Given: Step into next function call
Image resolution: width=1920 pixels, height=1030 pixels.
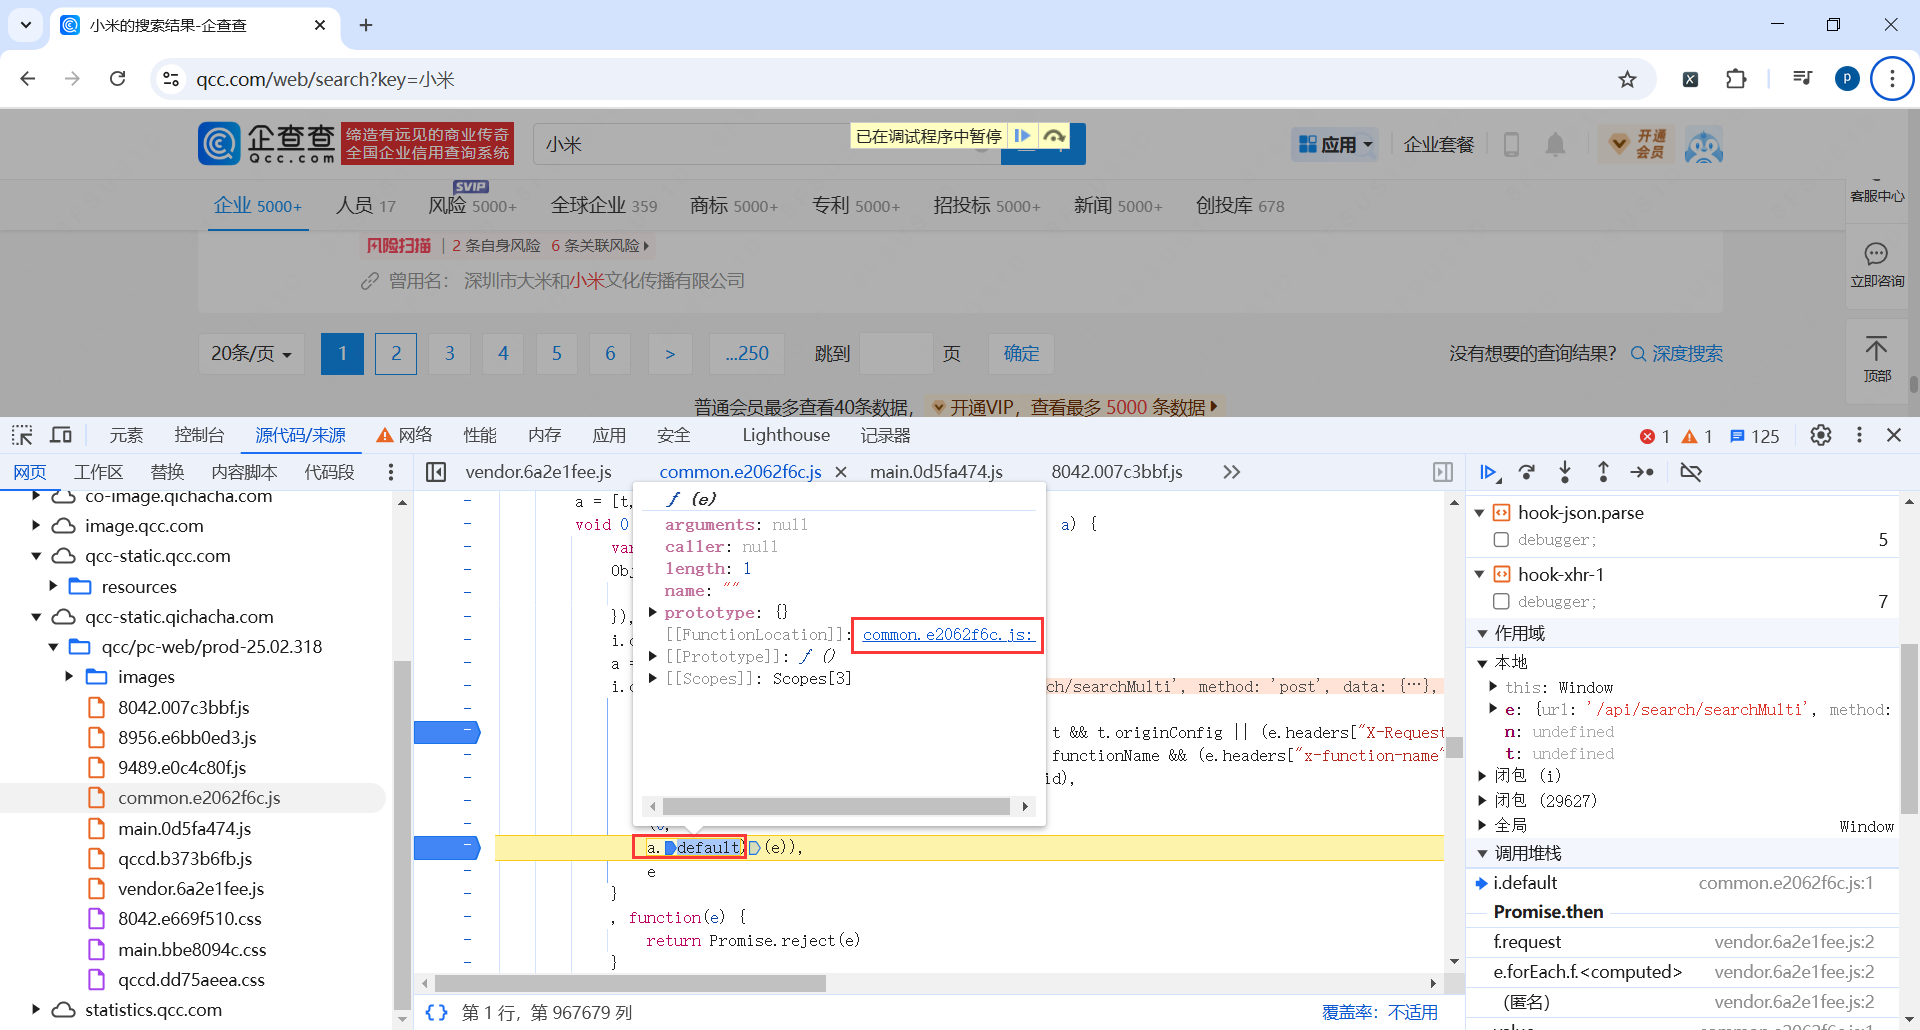Looking at the screenshot, I should tap(1565, 472).
